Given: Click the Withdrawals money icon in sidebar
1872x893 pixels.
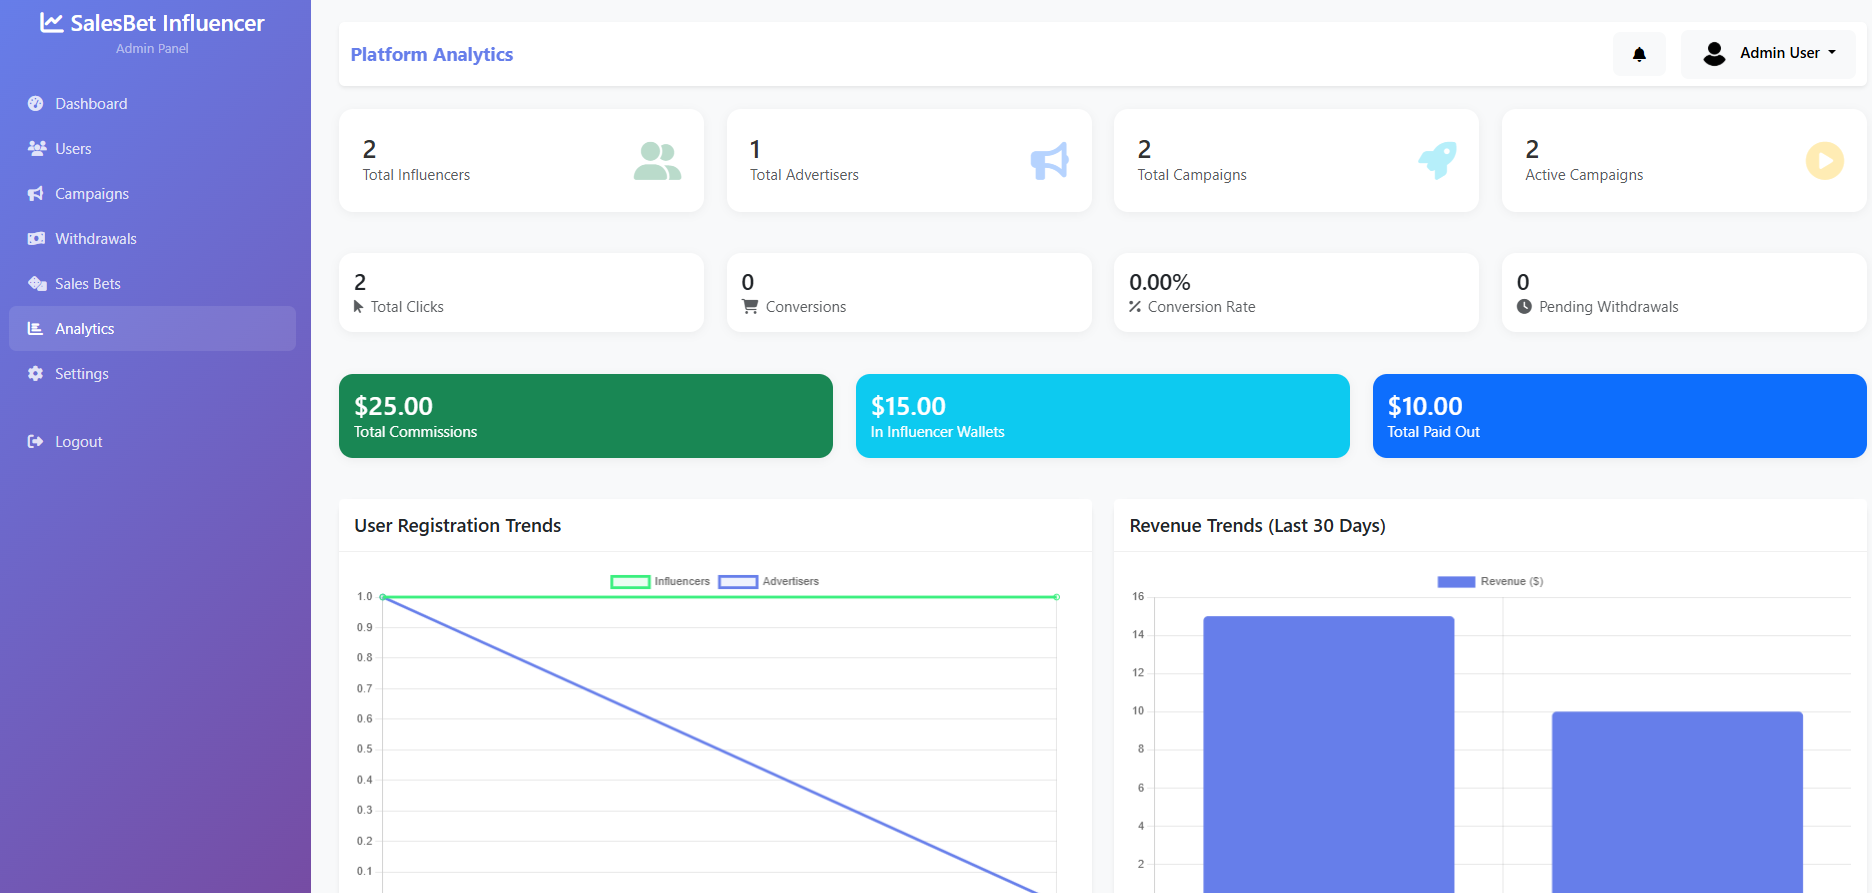Looking at the screenshot, I should [37, 239].
